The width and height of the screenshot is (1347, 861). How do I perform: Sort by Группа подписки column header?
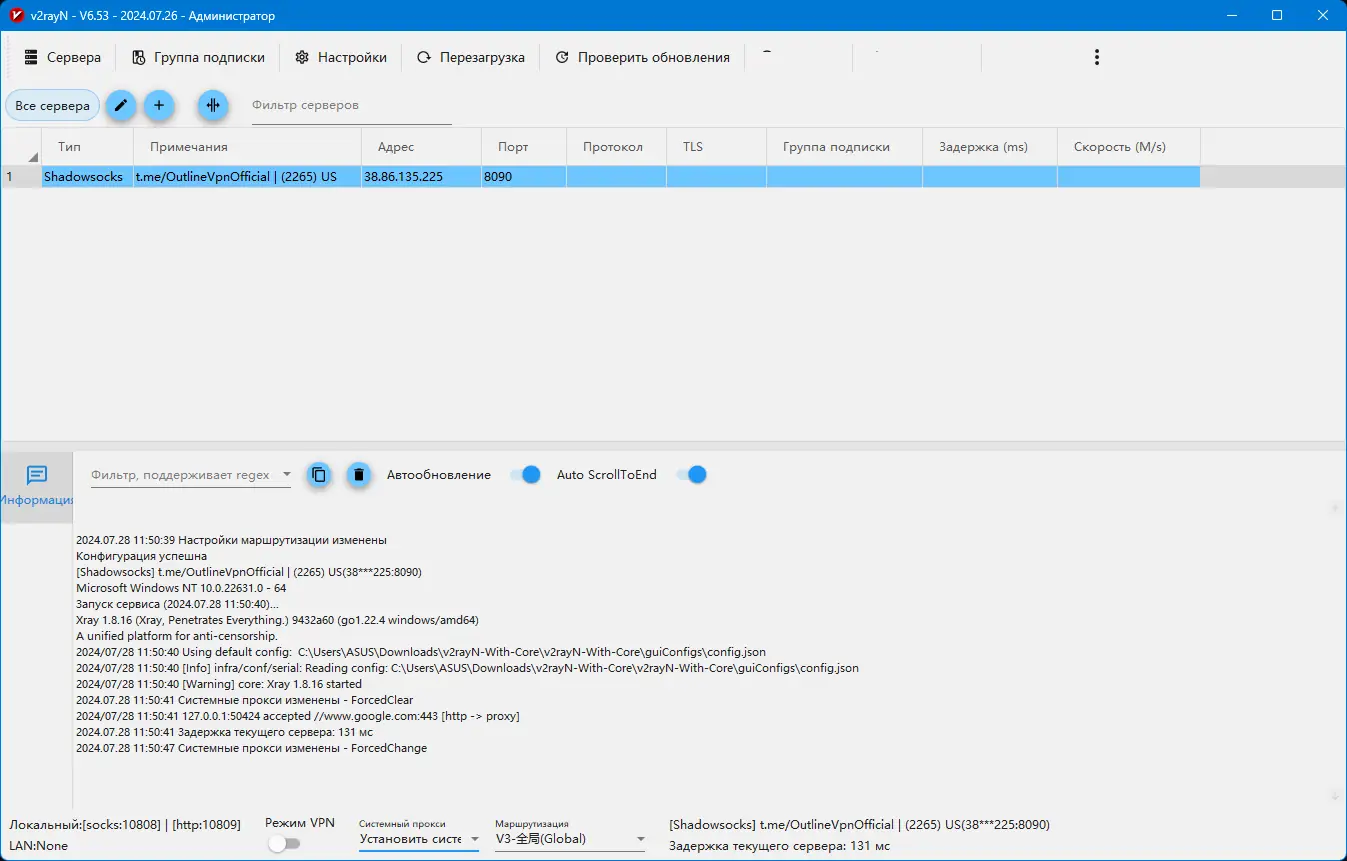coord(845,147)
